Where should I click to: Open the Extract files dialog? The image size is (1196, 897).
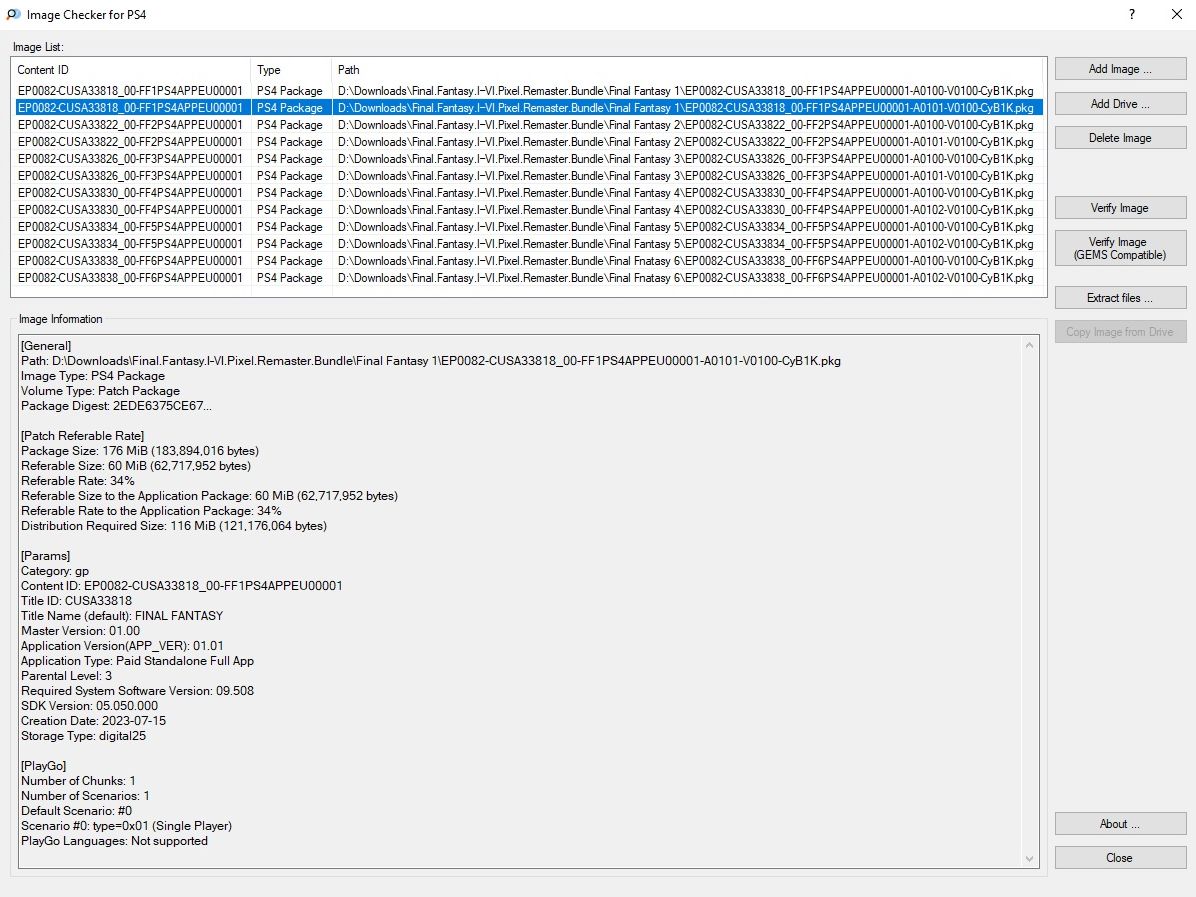click(x=1120, y=297)
